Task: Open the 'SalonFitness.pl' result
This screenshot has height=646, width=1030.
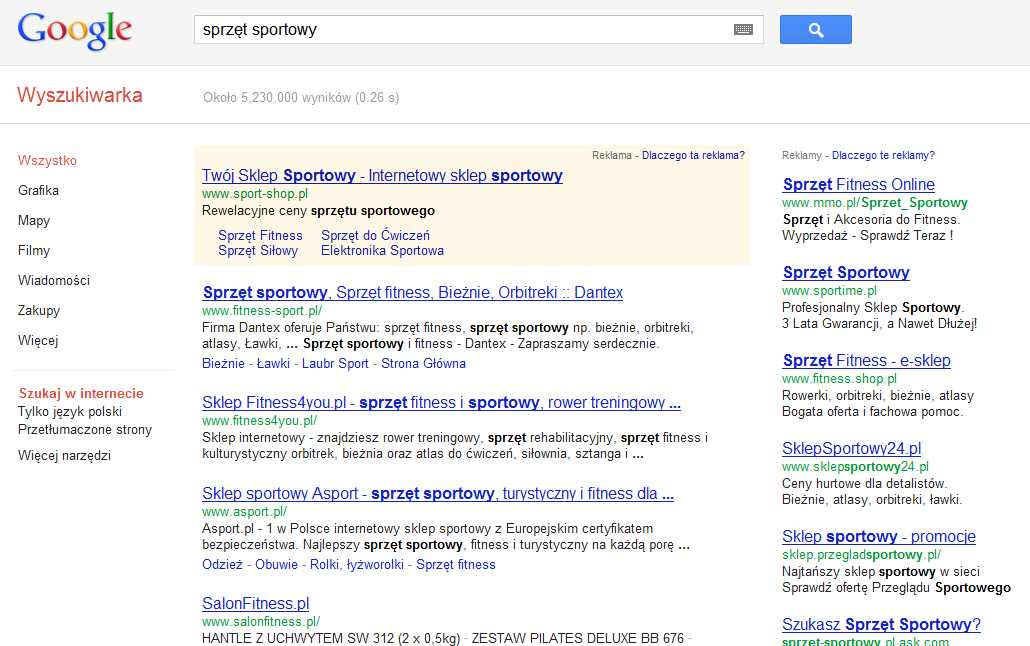Action: point(256,603)
